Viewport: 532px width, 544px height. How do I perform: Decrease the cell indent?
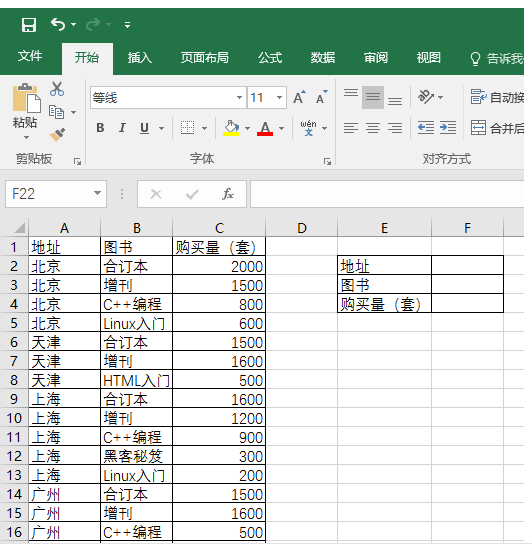[x=425, y=128]
